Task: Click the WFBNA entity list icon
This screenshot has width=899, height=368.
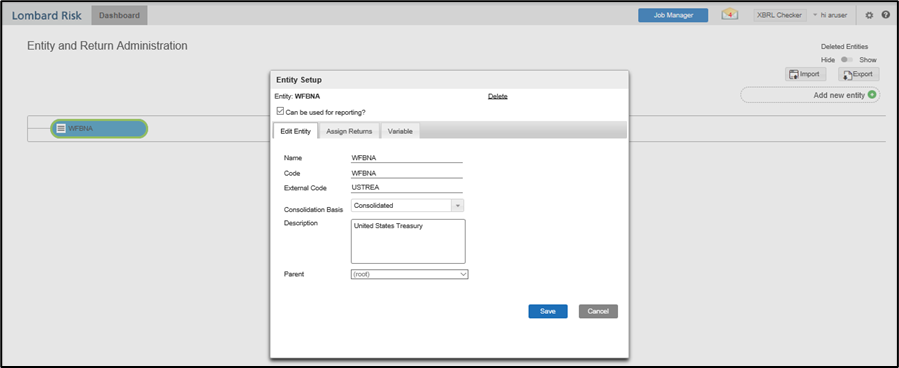Action: tap(61, 128)
